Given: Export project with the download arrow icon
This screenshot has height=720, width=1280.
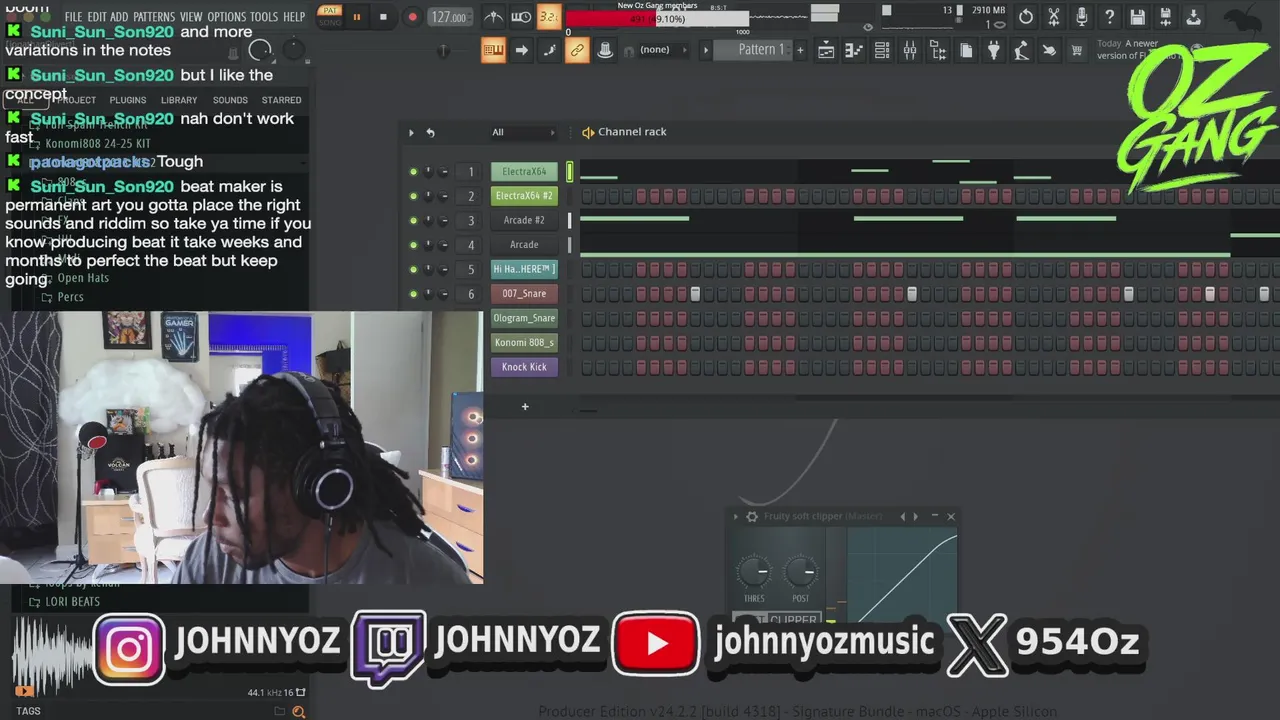Looking at the screenshot, I should point(1194,17).
